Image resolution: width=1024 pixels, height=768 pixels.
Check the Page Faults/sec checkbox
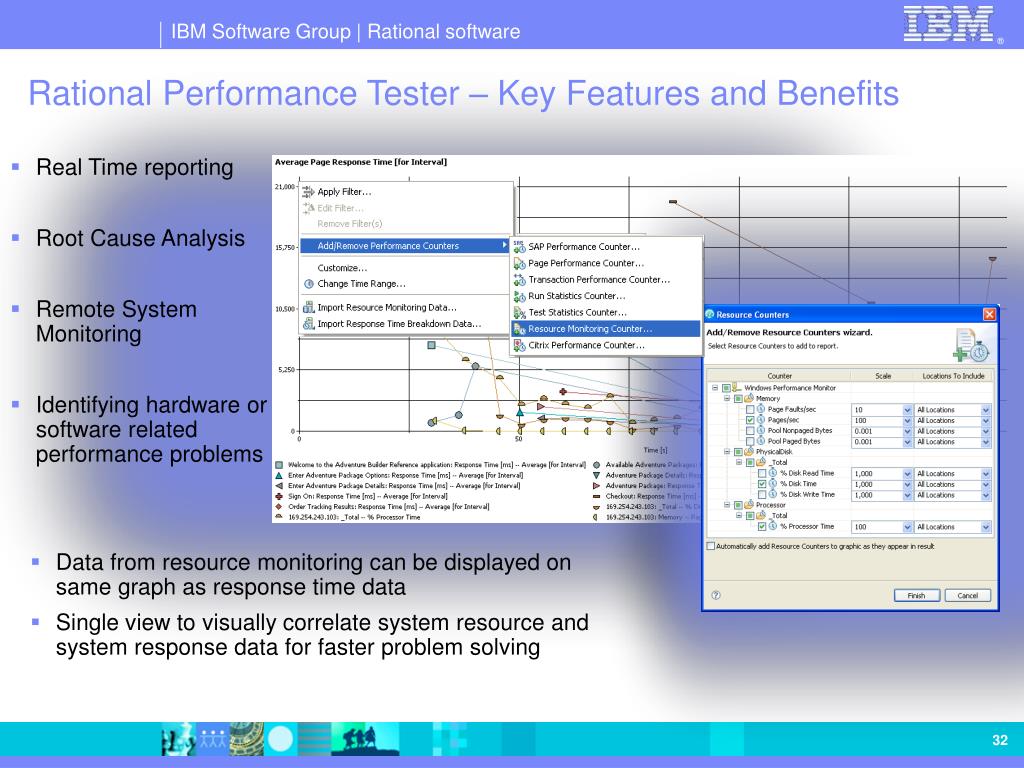point(750,409)
